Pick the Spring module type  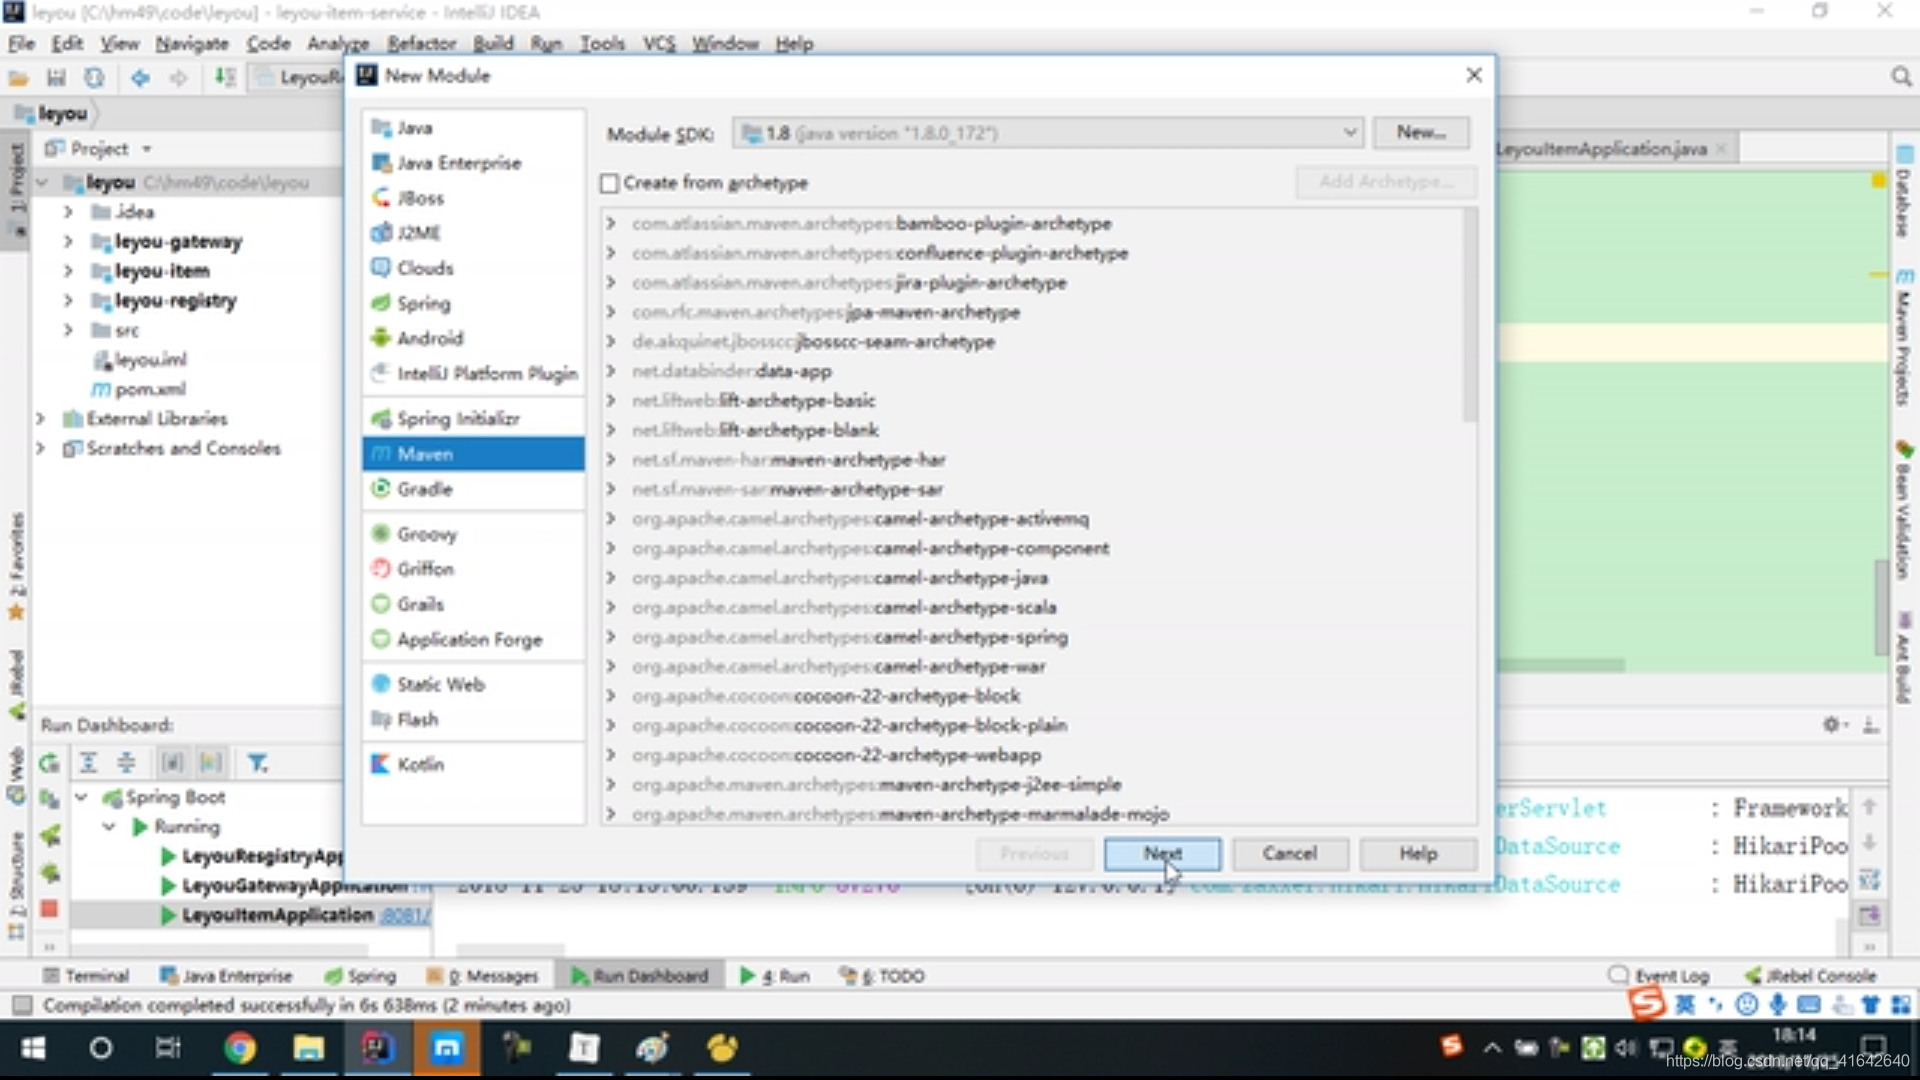point(424,303)
